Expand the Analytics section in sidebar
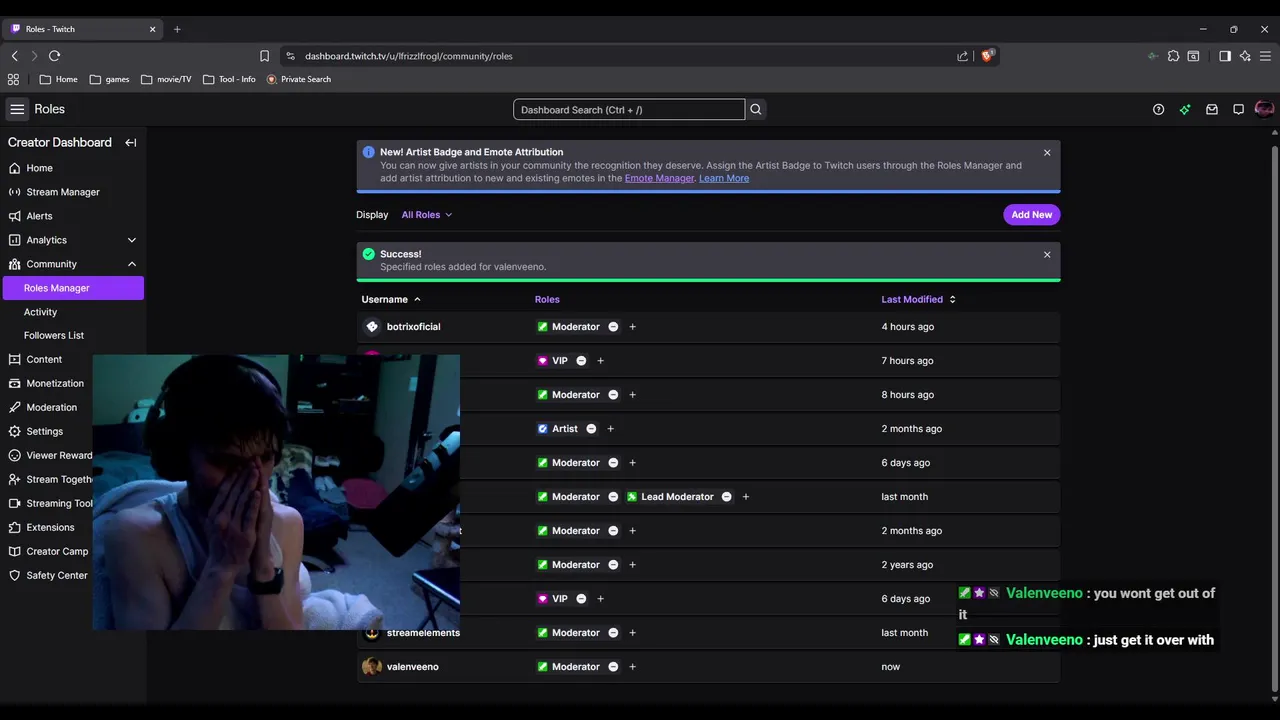This screenshot has height=720, width=1280. [x=132, y=240]
